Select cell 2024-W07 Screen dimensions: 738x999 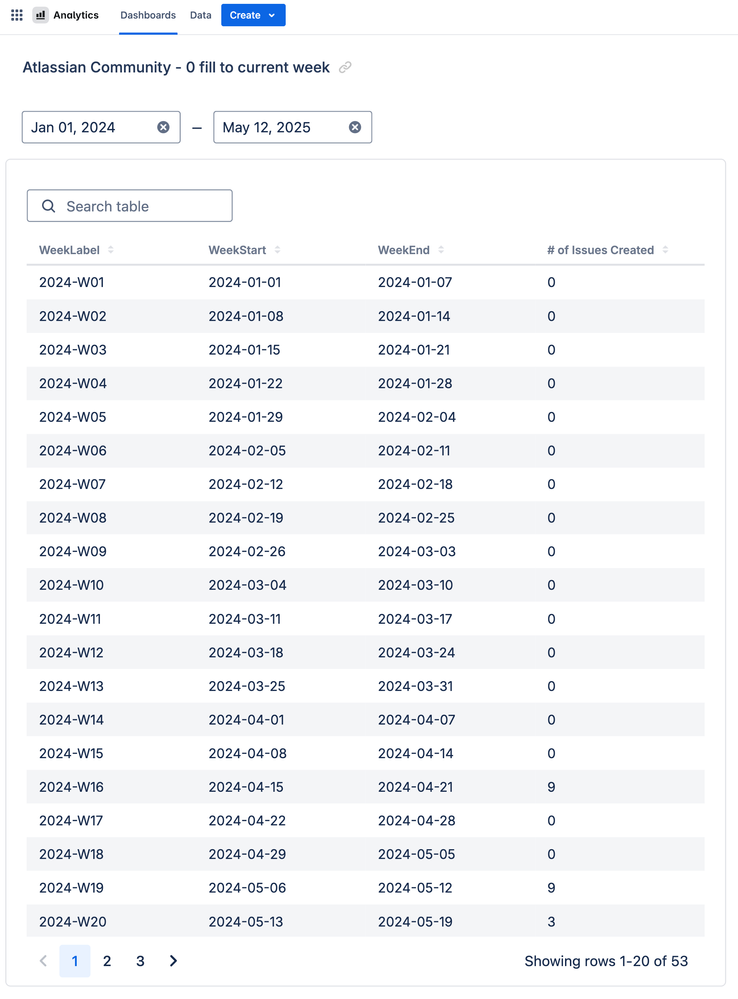[x=73, y=484]
